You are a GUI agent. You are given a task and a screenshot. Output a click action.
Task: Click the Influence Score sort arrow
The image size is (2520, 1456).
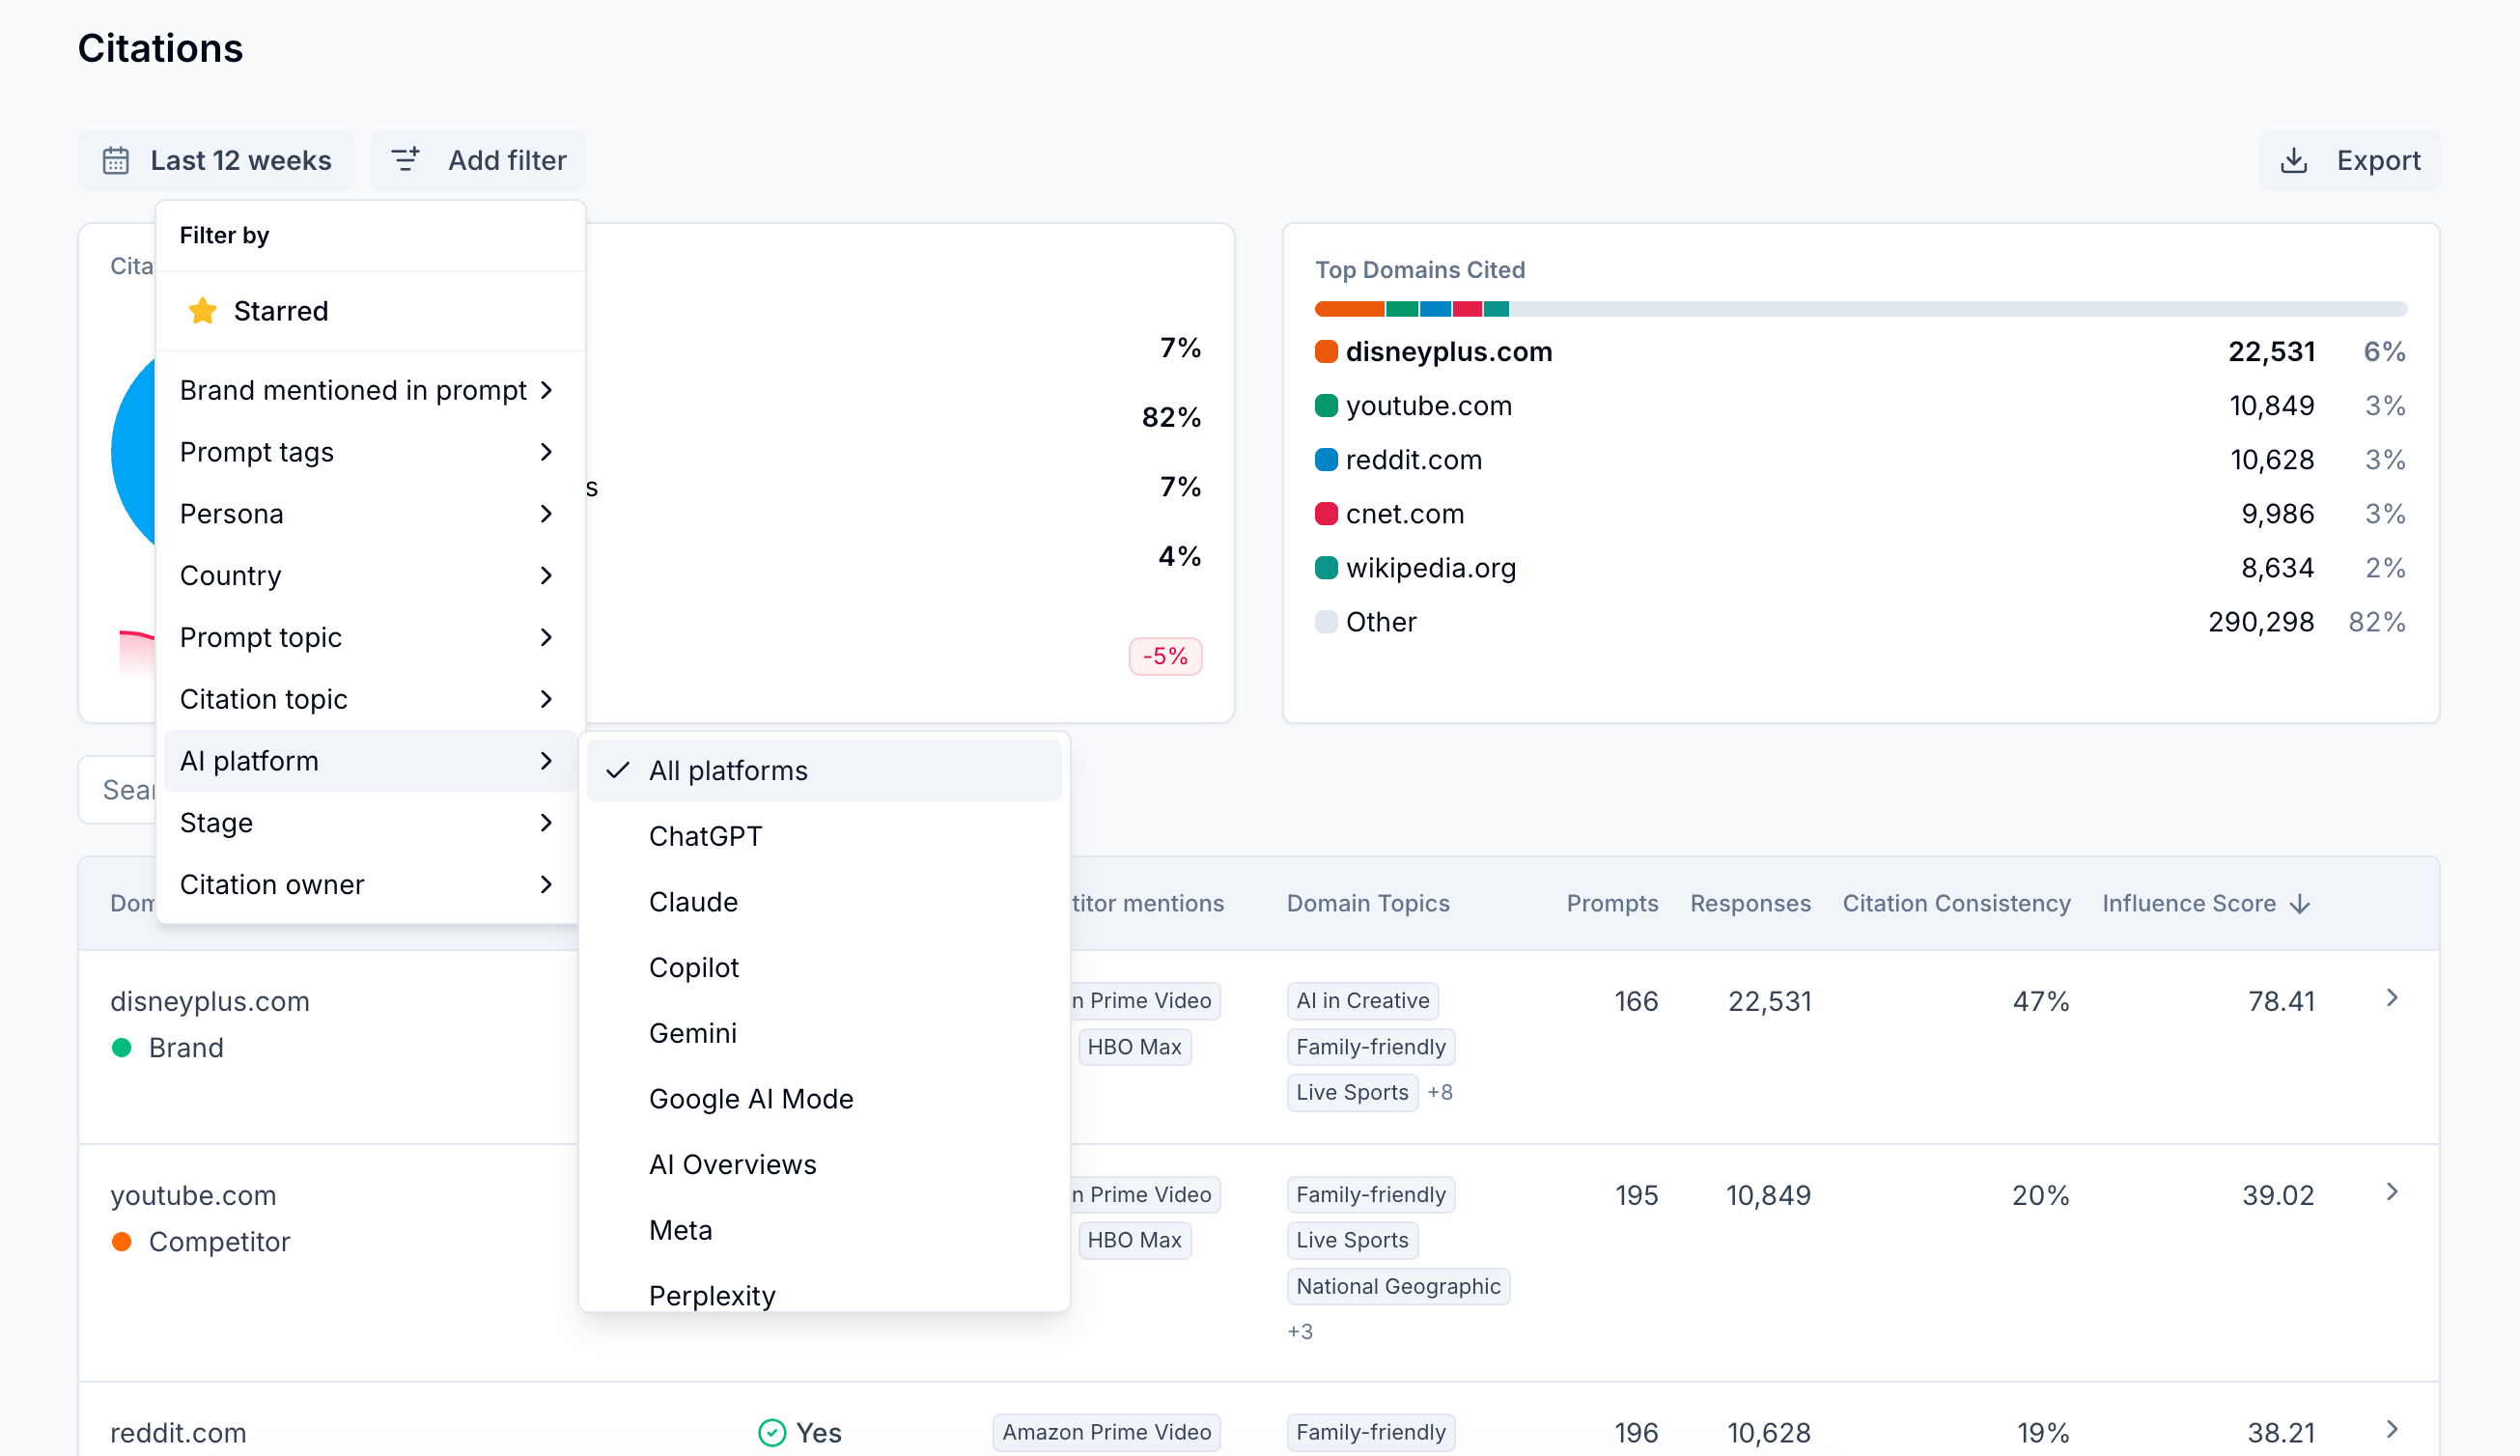pyautogui.click(x=2299, y=904)
